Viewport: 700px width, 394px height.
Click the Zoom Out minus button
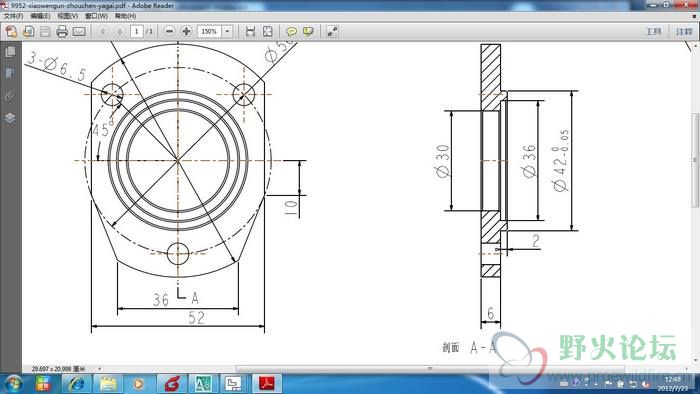(169, 31)
